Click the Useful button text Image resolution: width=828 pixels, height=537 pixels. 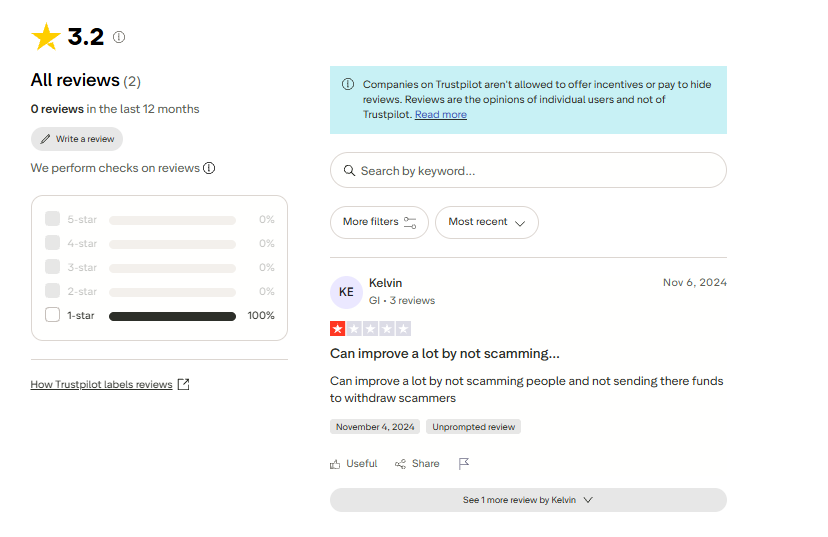362,464
